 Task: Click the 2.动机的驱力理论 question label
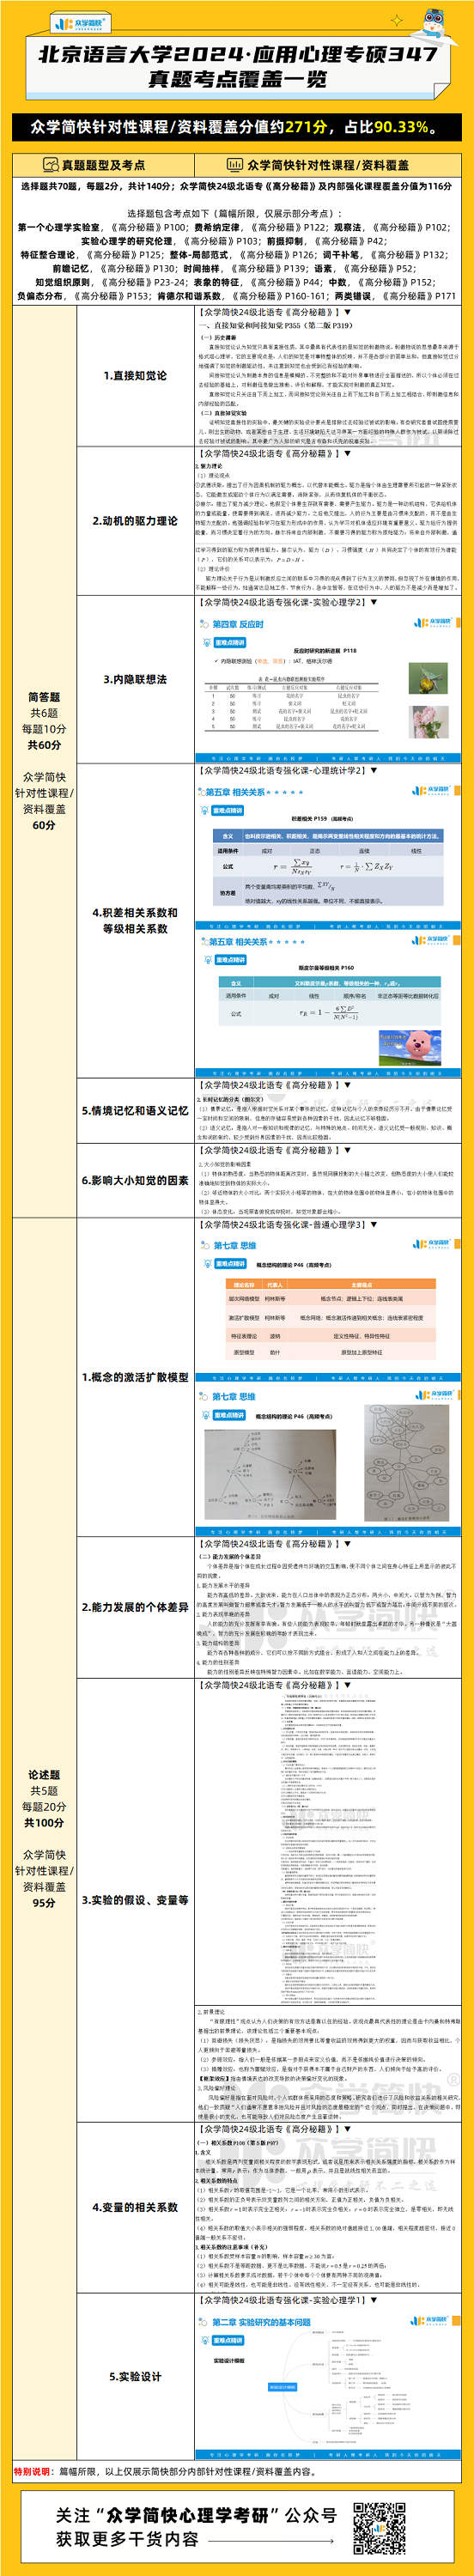tap(135, 521)
